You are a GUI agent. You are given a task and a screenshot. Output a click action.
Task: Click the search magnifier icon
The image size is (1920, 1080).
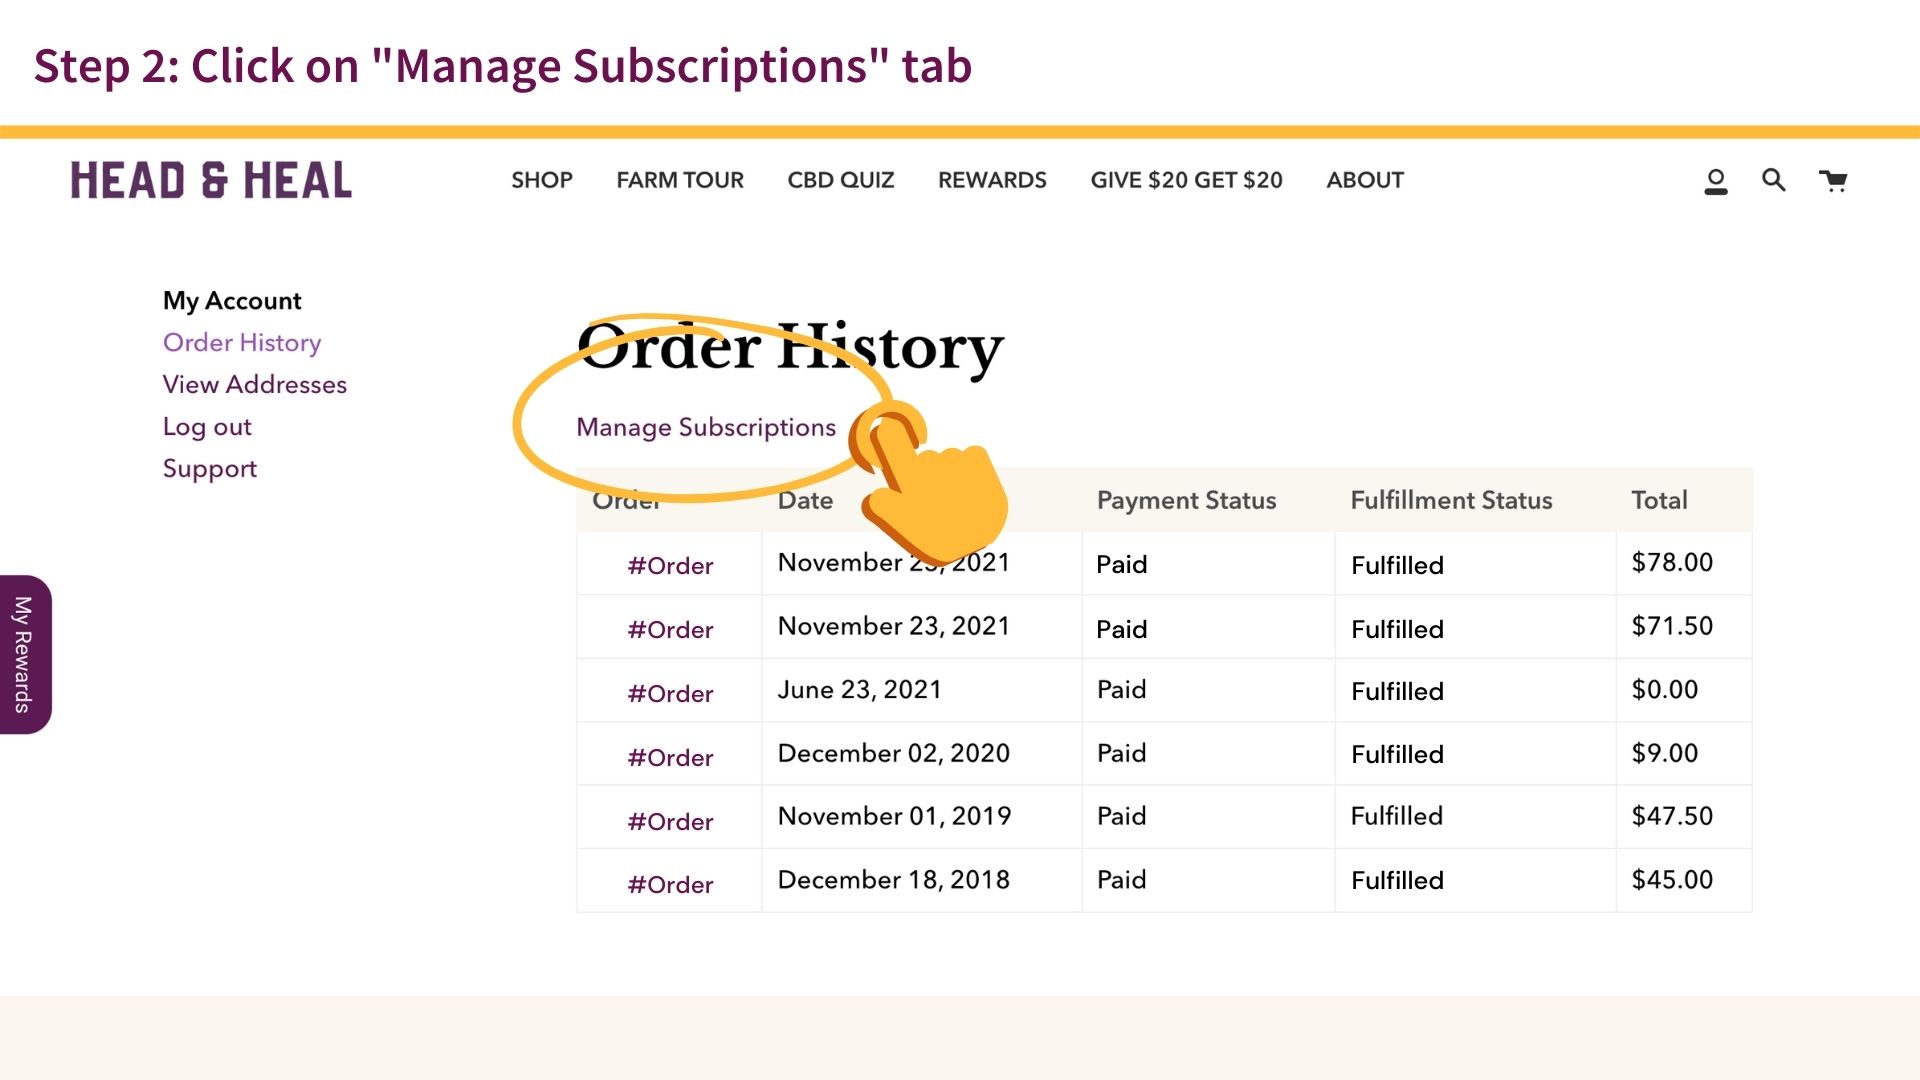1773,180
